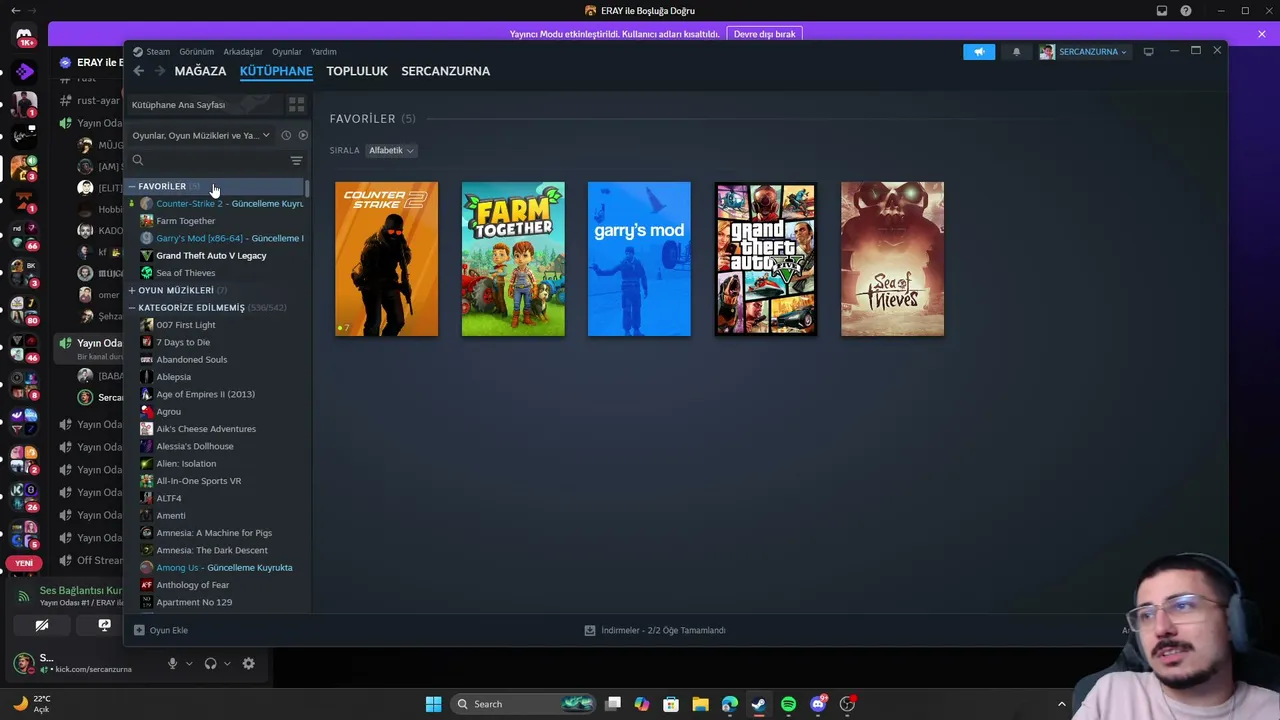
Task: Open advanced library filter options
Action: point(296,160)
